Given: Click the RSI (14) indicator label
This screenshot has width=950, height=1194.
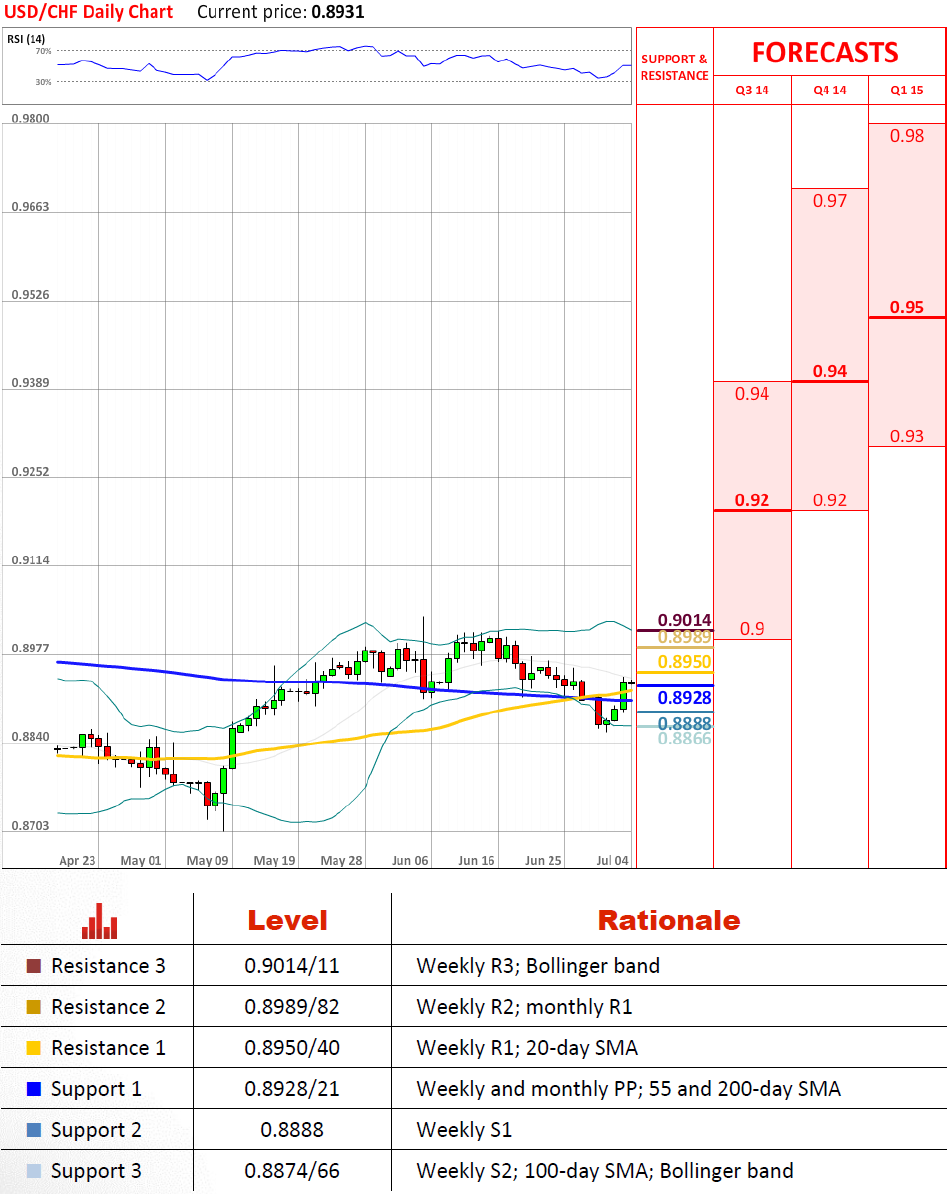Looking at the screenshot, I should (26, 39).
